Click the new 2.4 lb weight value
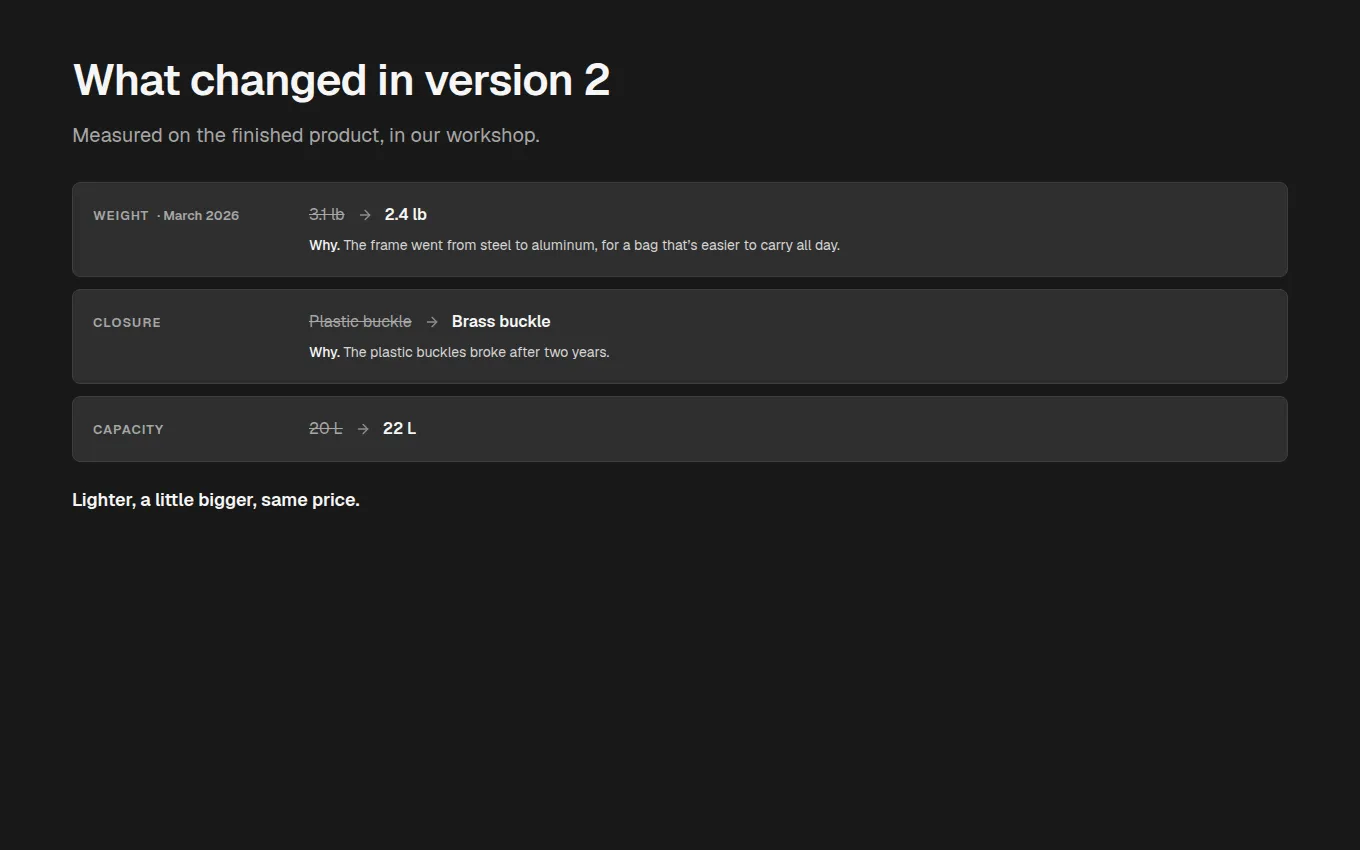This screenshot has height=850, width=1360. click(406, 215)
